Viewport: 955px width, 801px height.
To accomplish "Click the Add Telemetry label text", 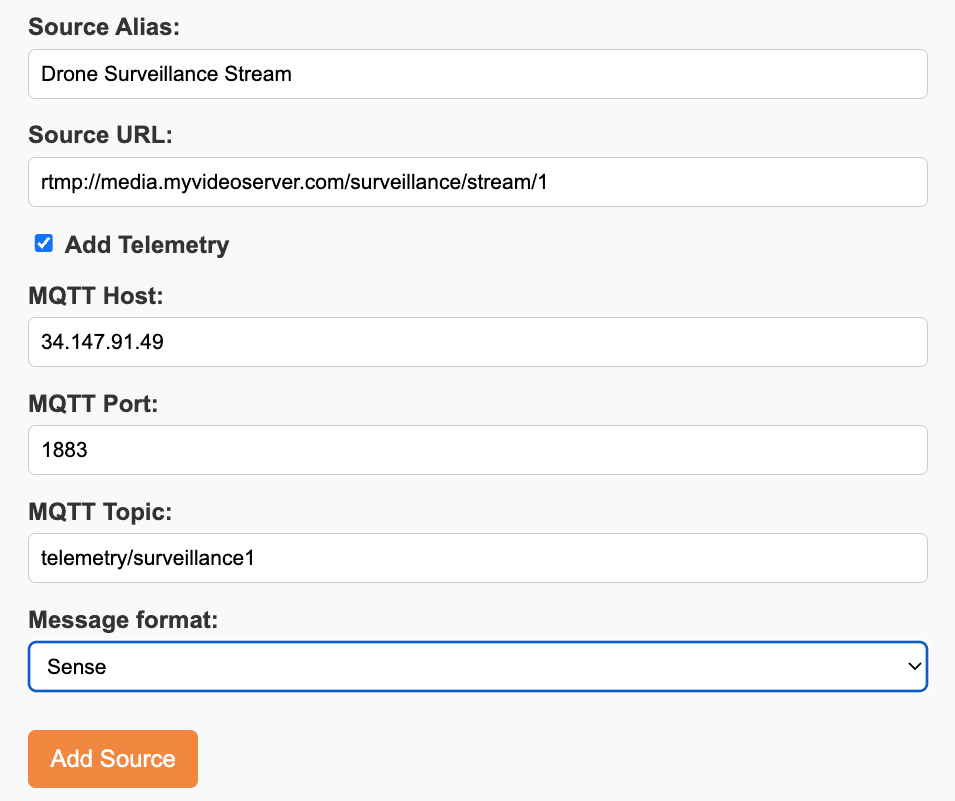I will point(147,245).
